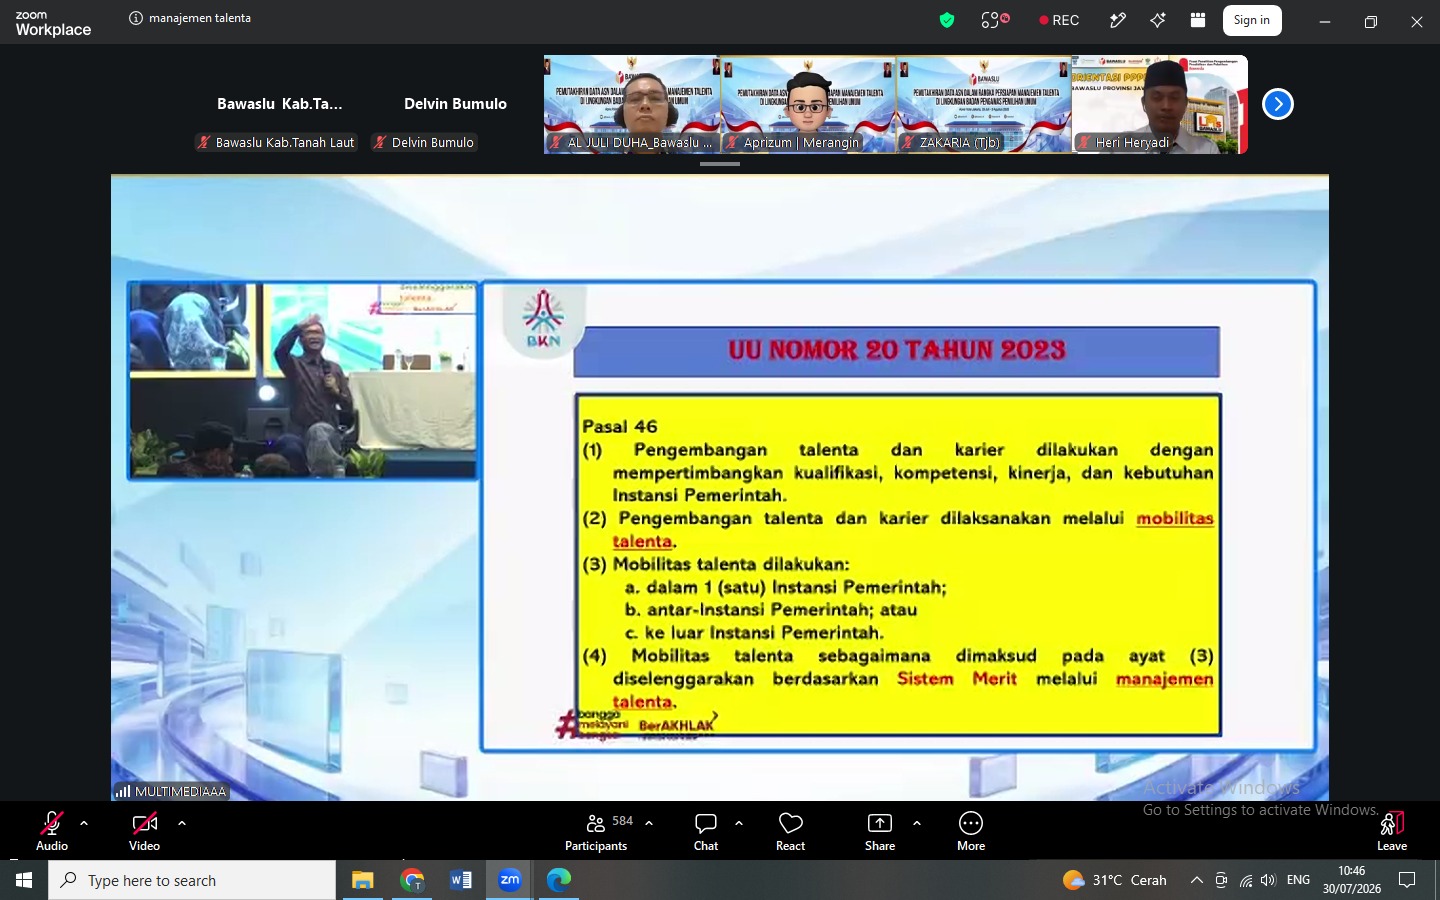1440x900 pixels.
Task: Open apps icon next to shield
Action: (994, 20)
